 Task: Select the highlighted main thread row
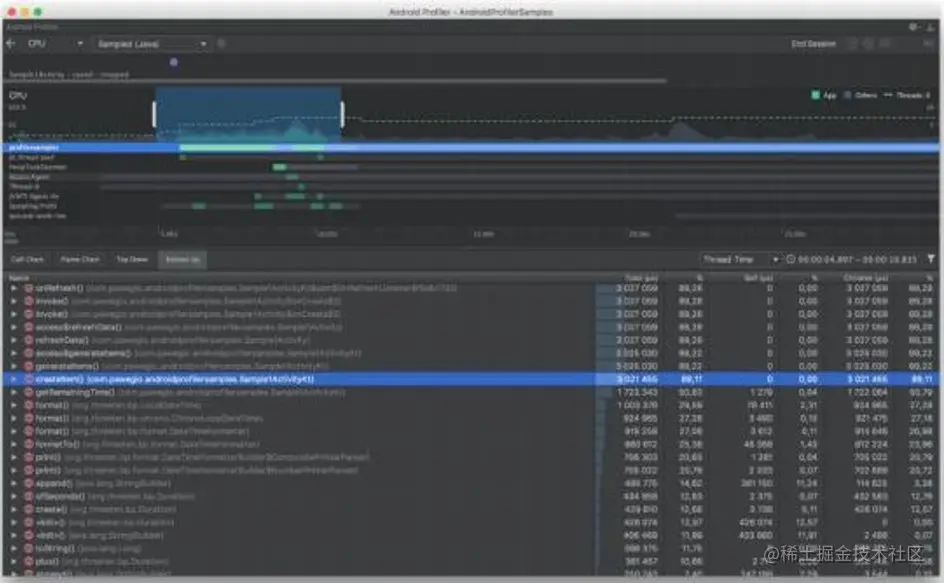[x=471, y=148]
